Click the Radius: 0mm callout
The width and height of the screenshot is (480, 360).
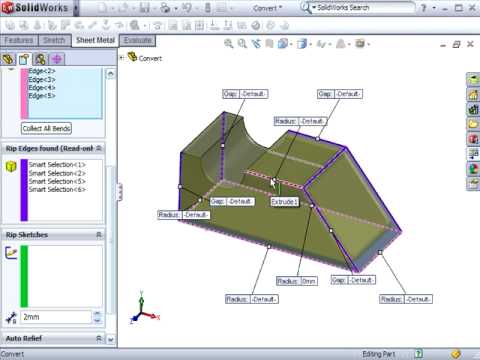pos(297,281)
